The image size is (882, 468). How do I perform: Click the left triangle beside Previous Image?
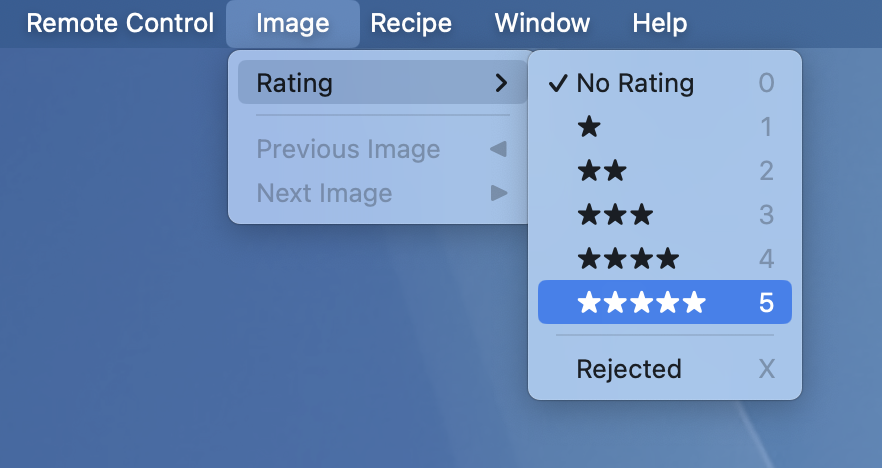click(x=497, y=150)
